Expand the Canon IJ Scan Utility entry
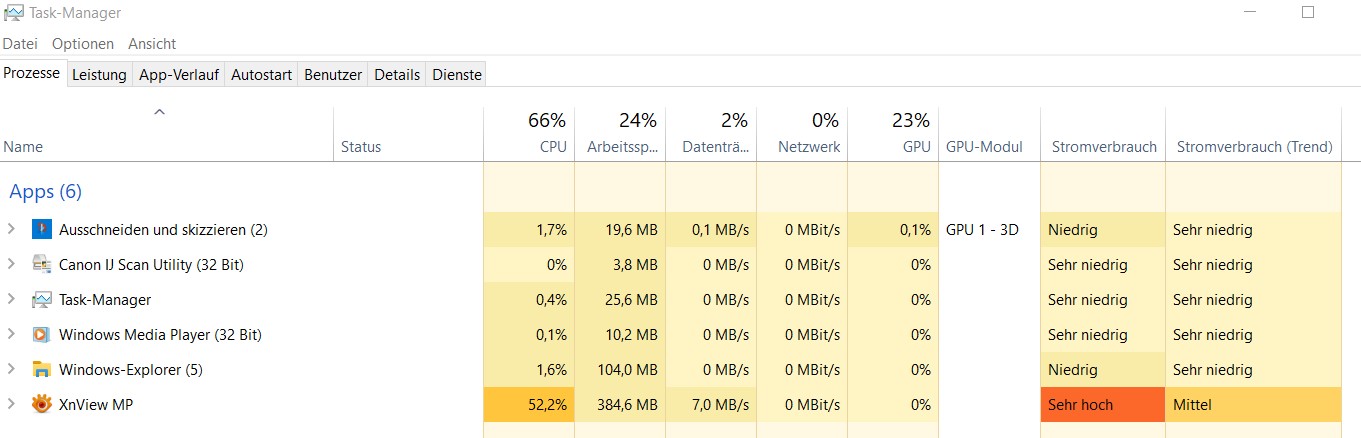 (11, 265)
